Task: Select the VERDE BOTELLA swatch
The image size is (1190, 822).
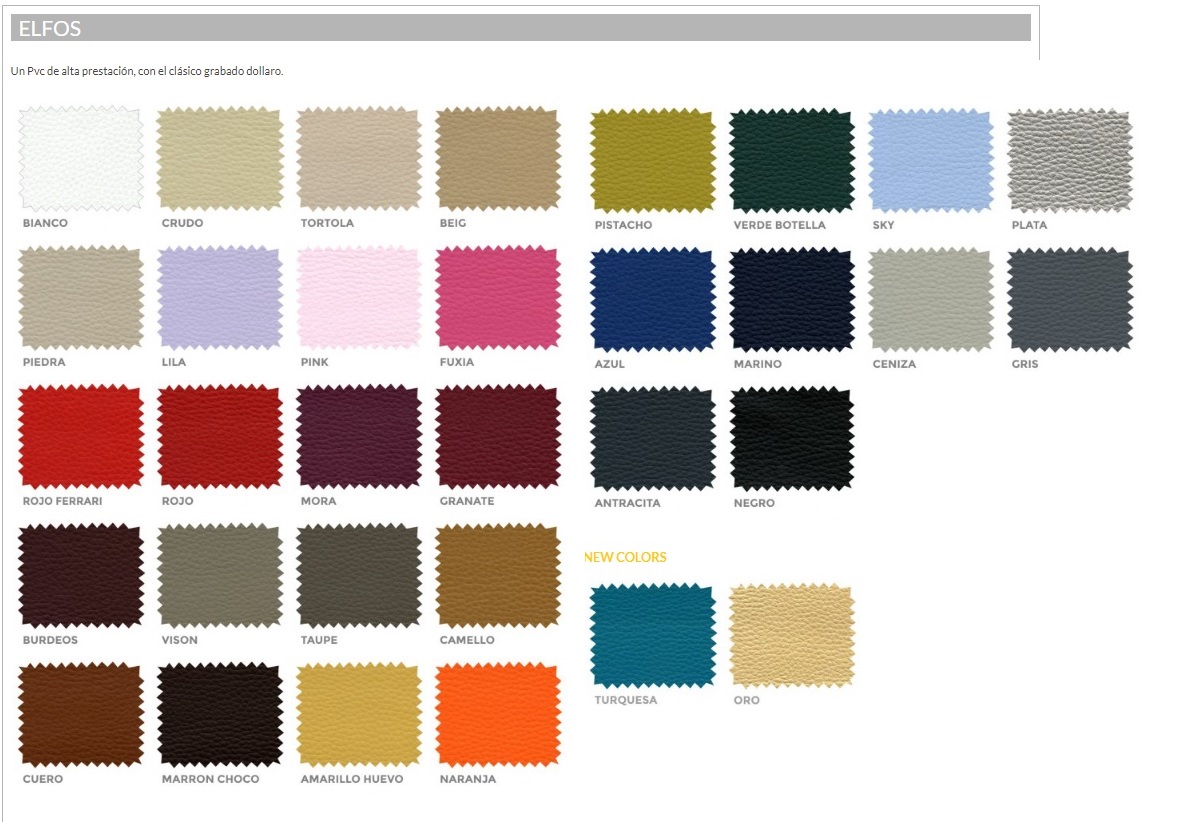Action: (792, 161)
